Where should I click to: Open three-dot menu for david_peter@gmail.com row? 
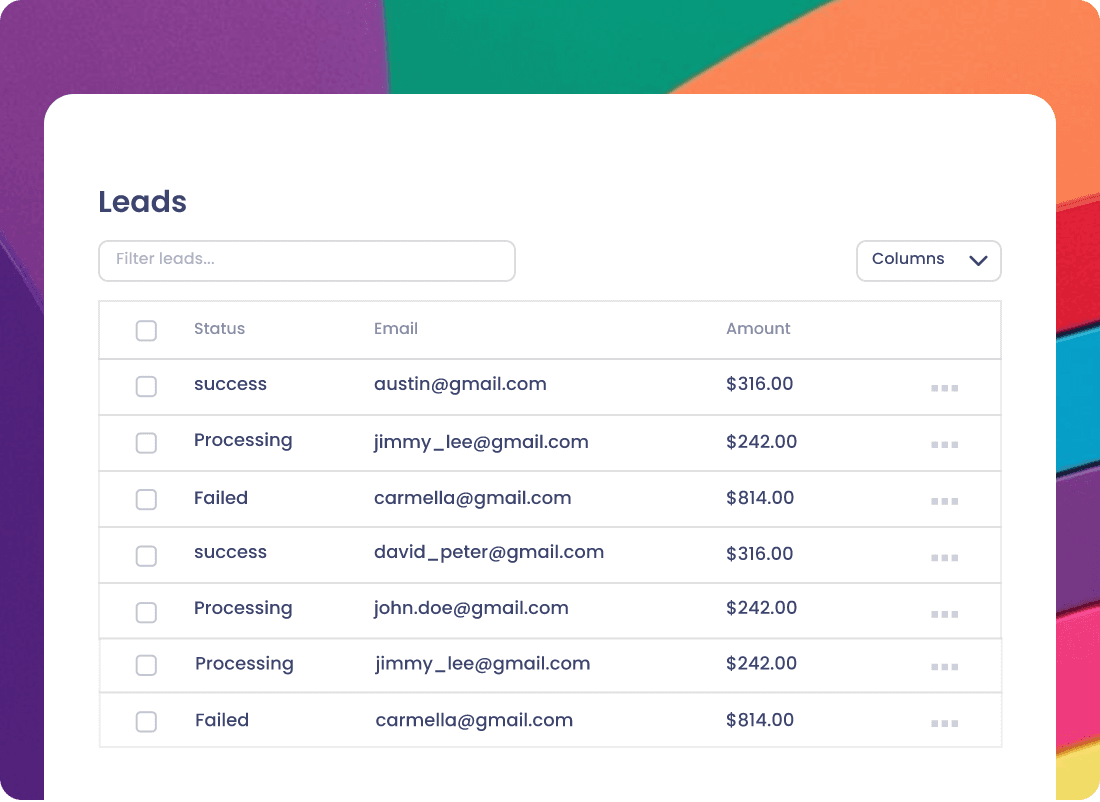944,558
